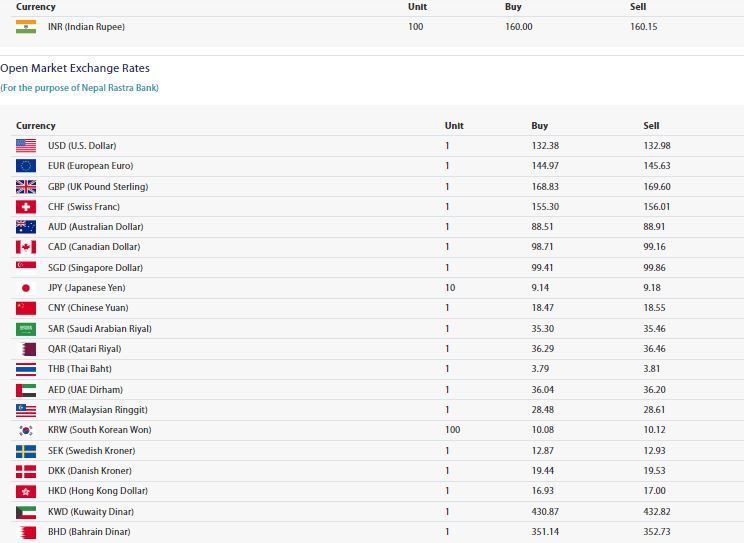
Task: Click the Indian flag icon beside INR
Action: click(x=26, y=27)
